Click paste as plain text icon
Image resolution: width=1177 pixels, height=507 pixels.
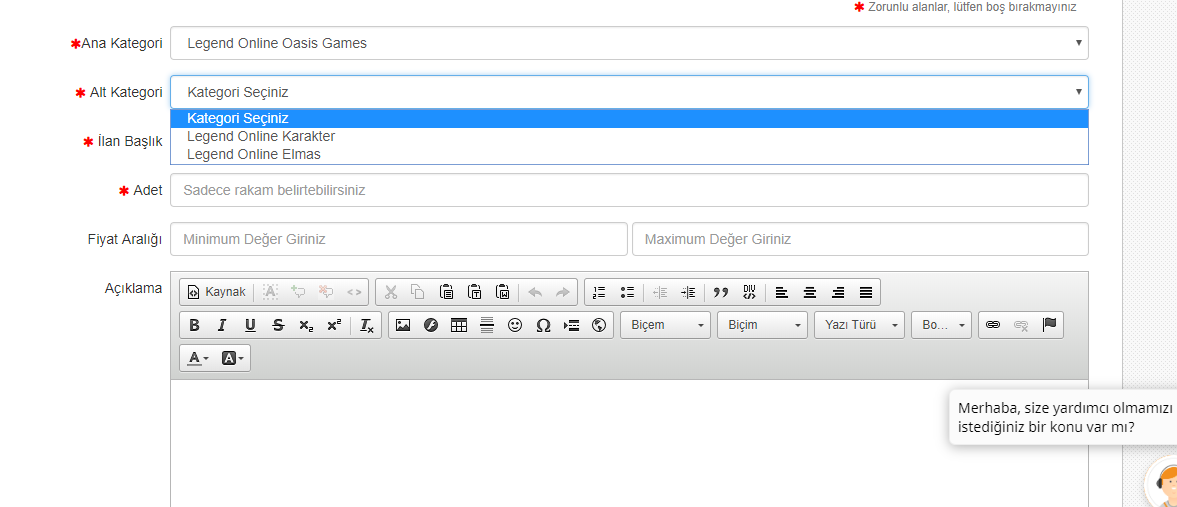pos(474,292)
